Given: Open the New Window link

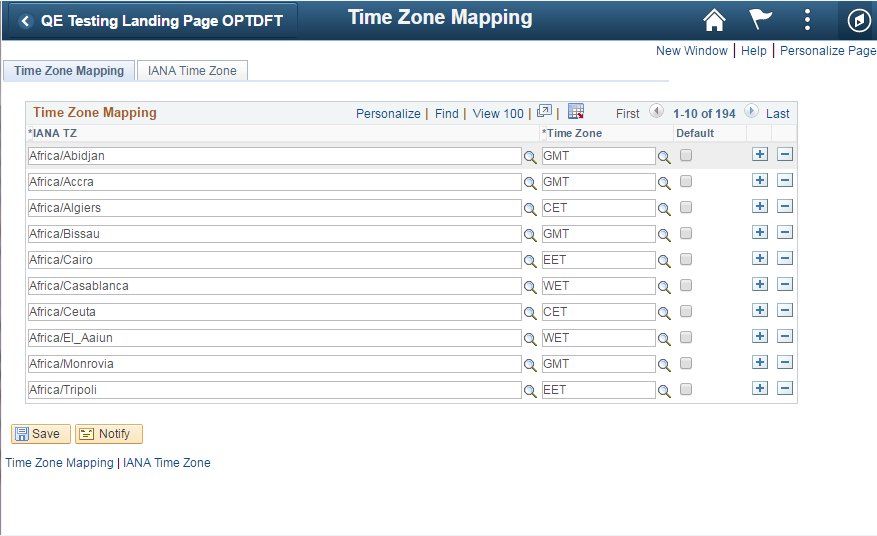Looking at the screenshot, I should tap(691, 51).
